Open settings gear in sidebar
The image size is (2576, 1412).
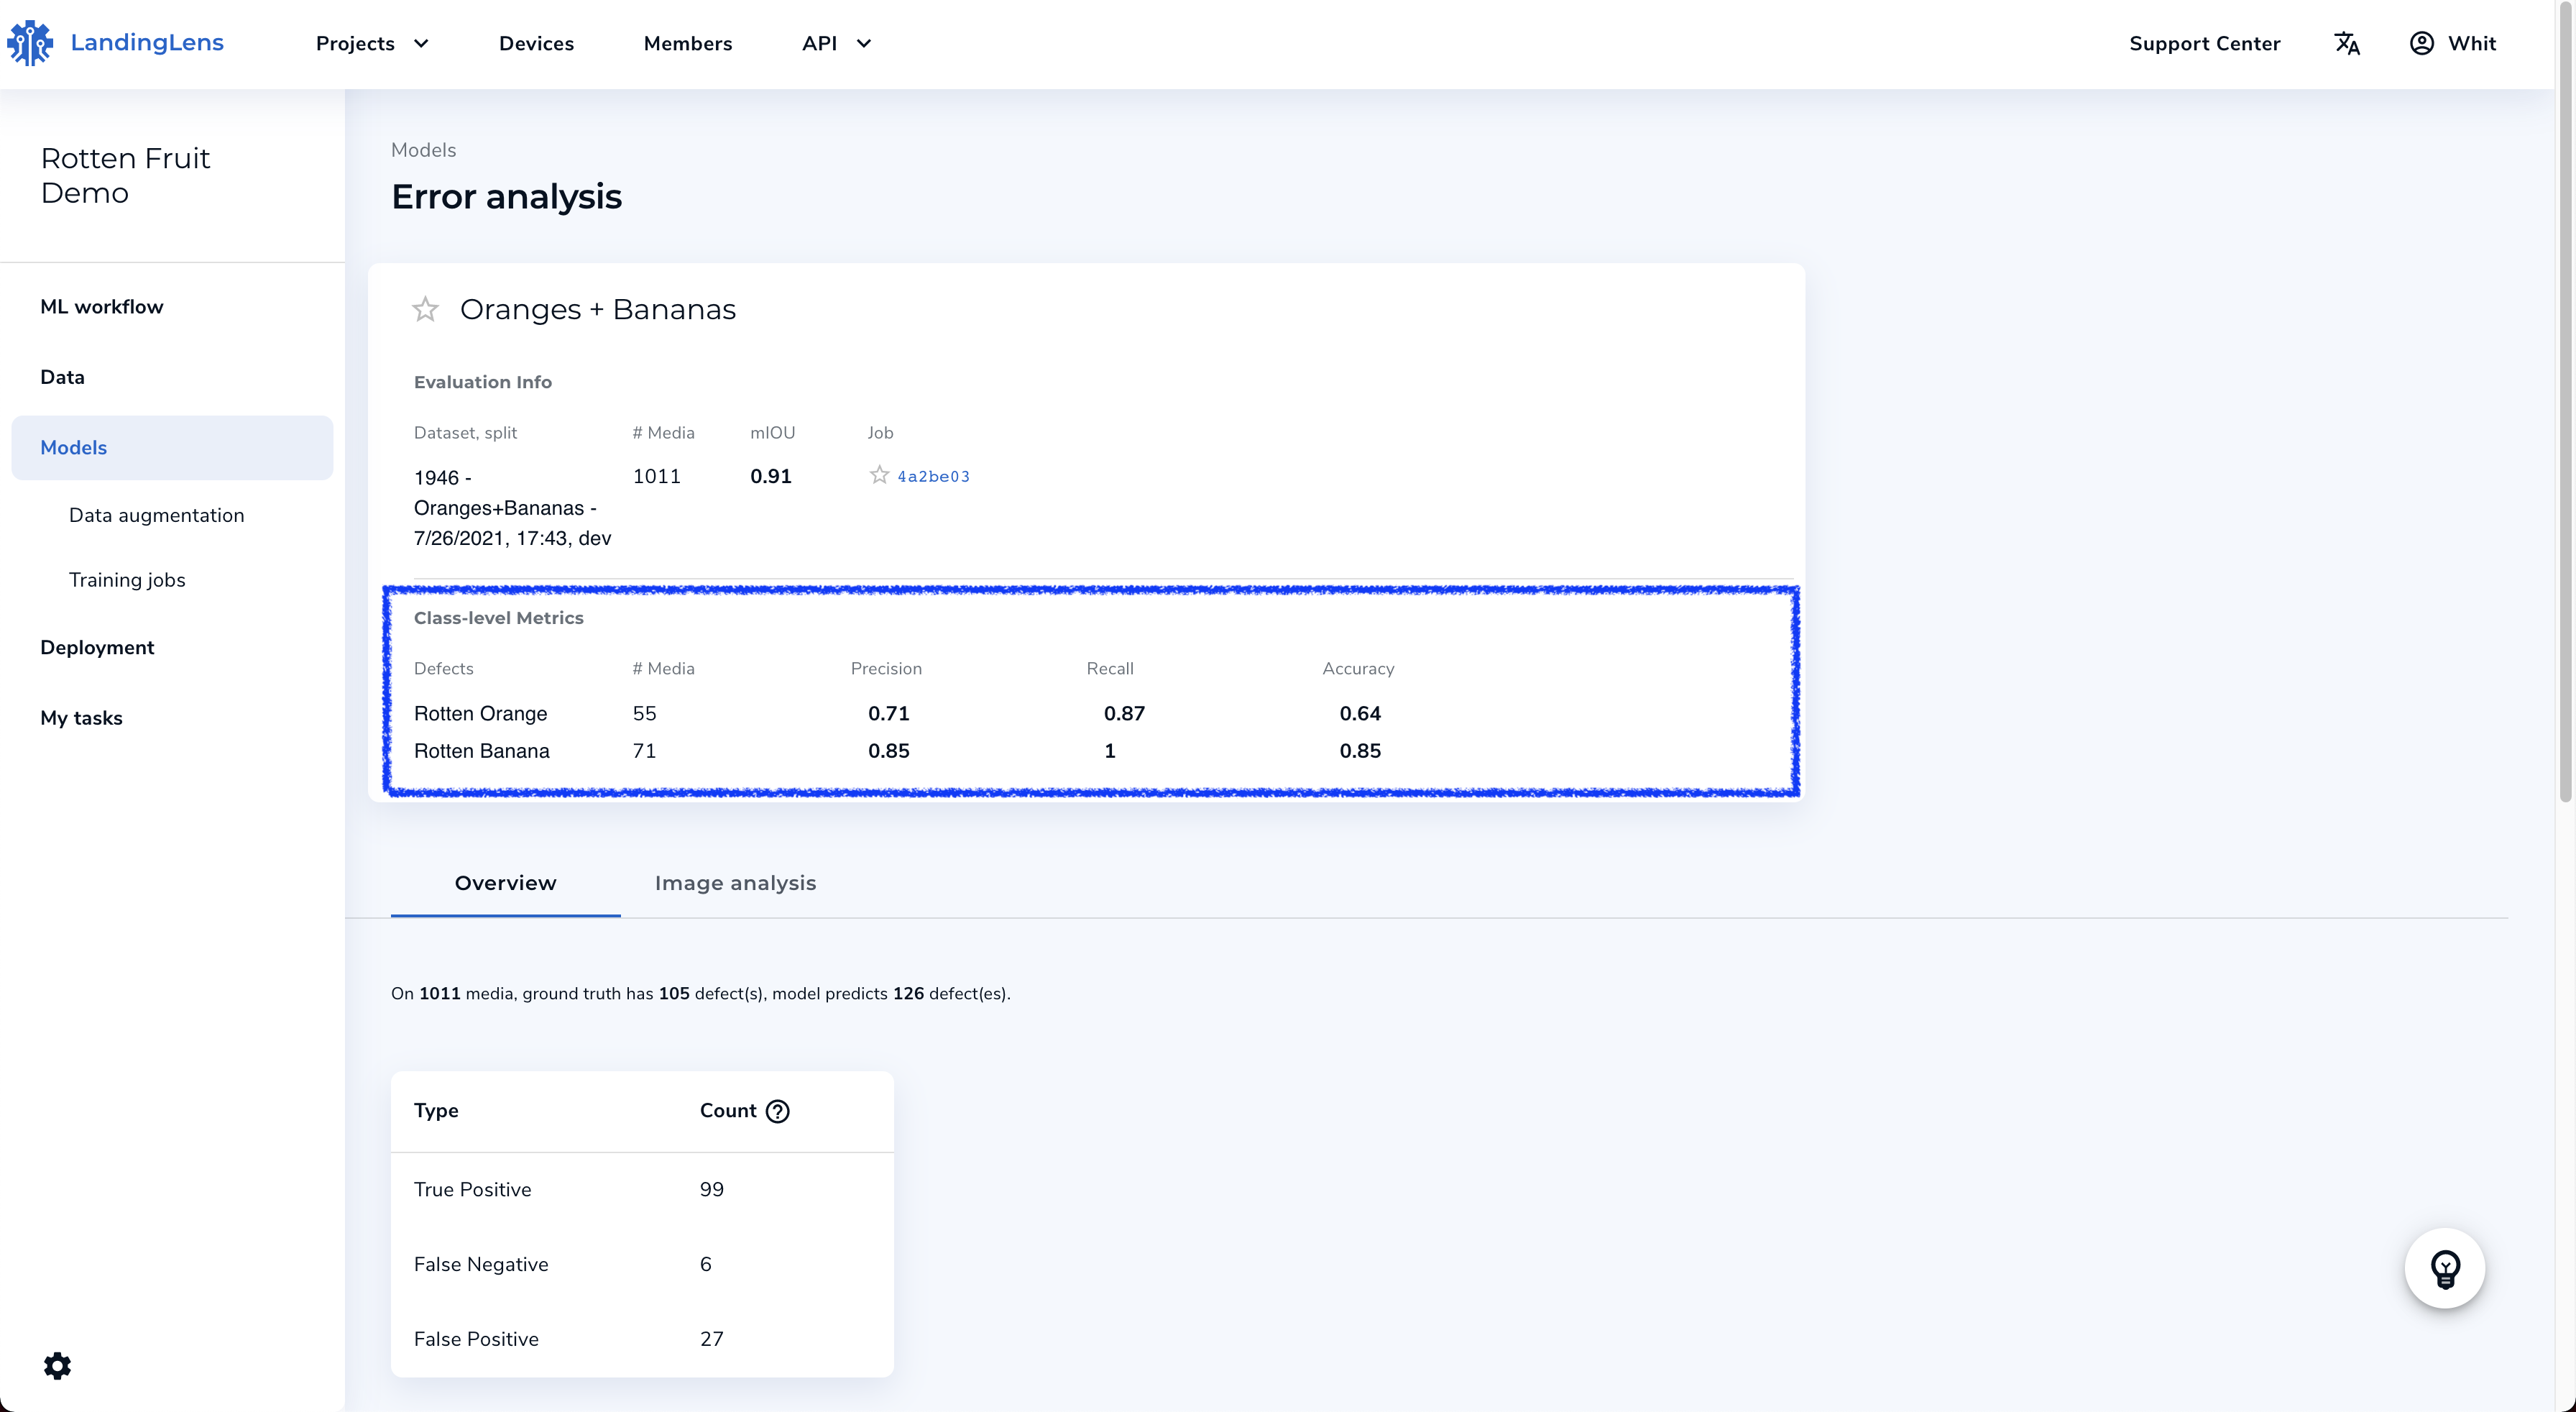click(58, 1366)
